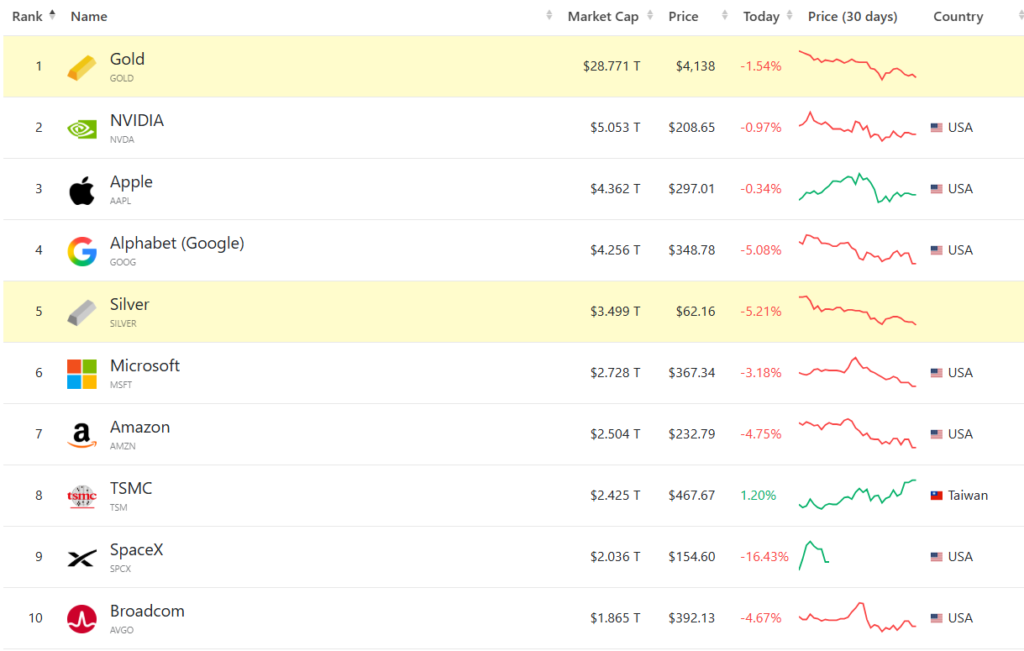Click the Country column header
The height and width of the screenshot is (651, 1024).
pyautogui.click(x=958, y=16)
